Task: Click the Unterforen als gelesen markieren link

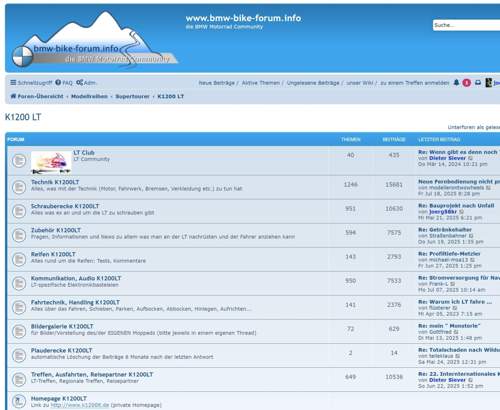Action: (474, 127)
